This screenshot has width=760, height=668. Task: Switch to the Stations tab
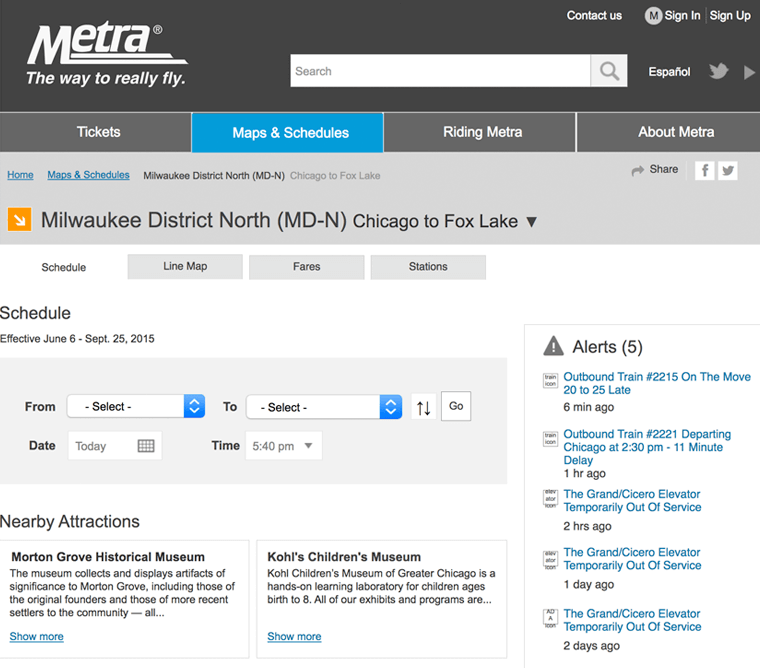(428, 267)
